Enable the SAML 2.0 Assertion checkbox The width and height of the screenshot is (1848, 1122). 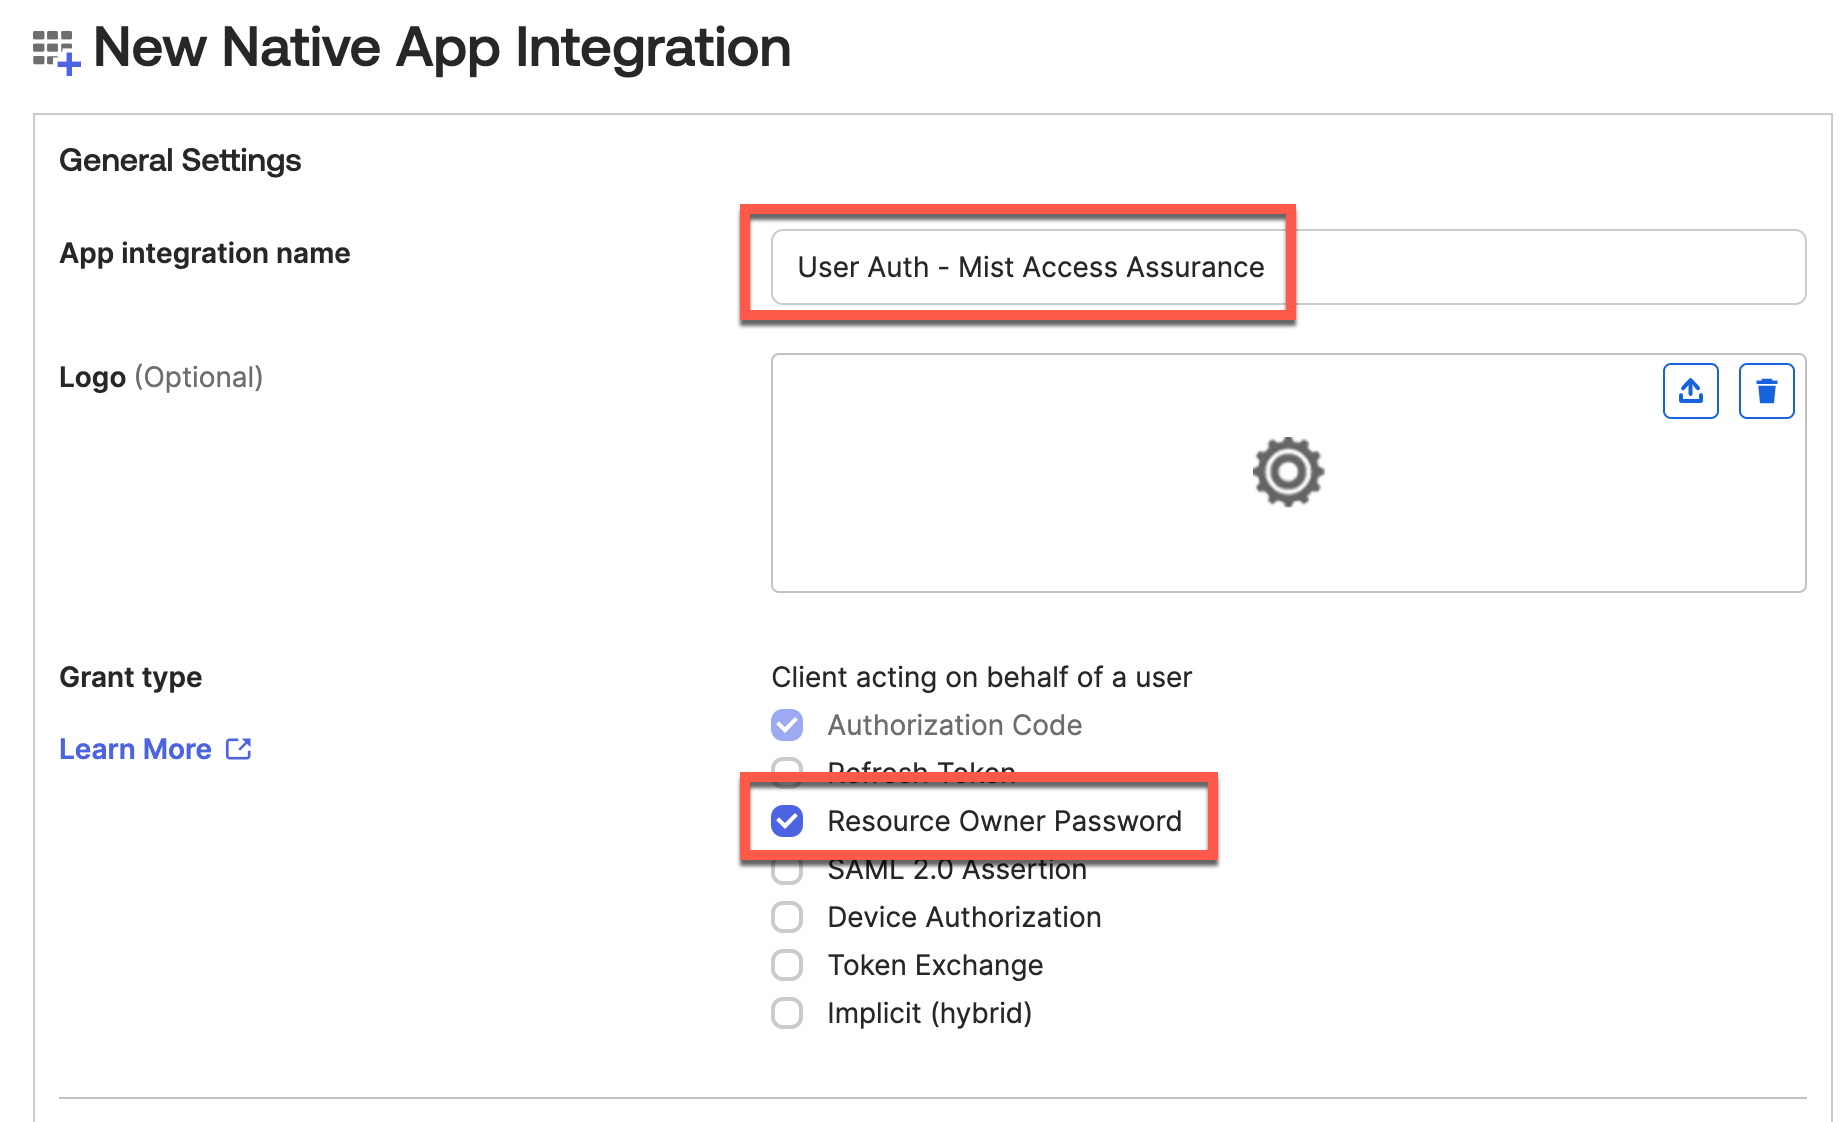(787, 872)
